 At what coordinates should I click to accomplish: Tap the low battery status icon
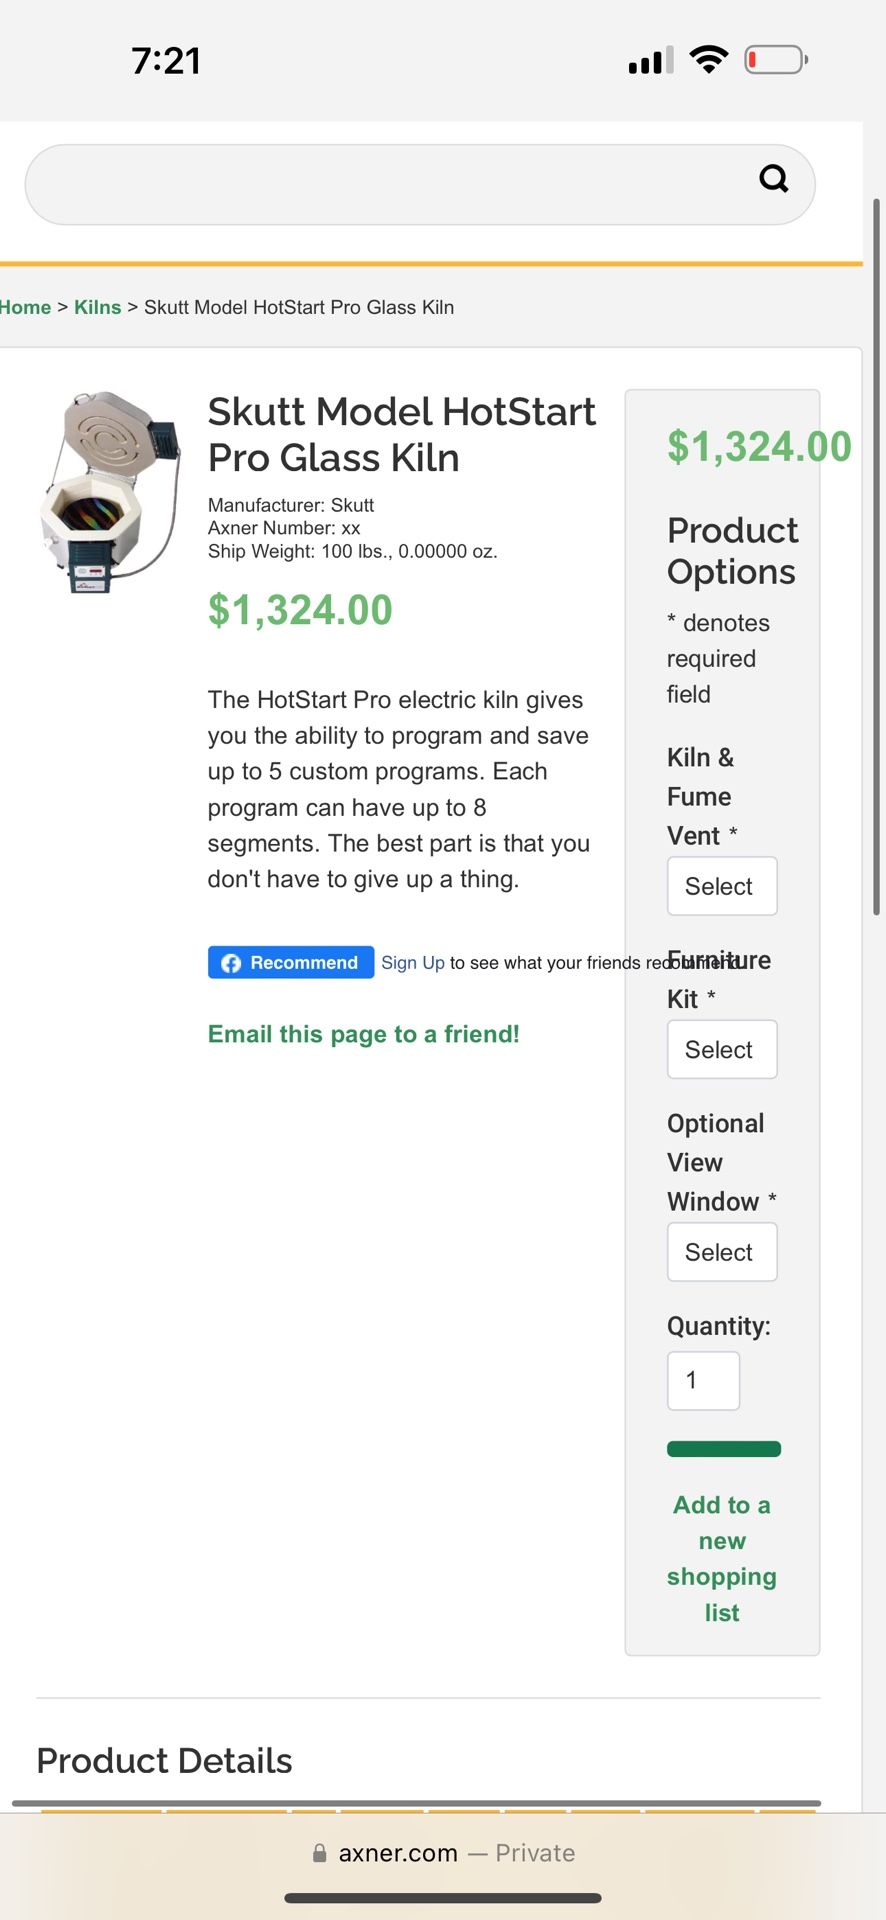coord(775,60)
